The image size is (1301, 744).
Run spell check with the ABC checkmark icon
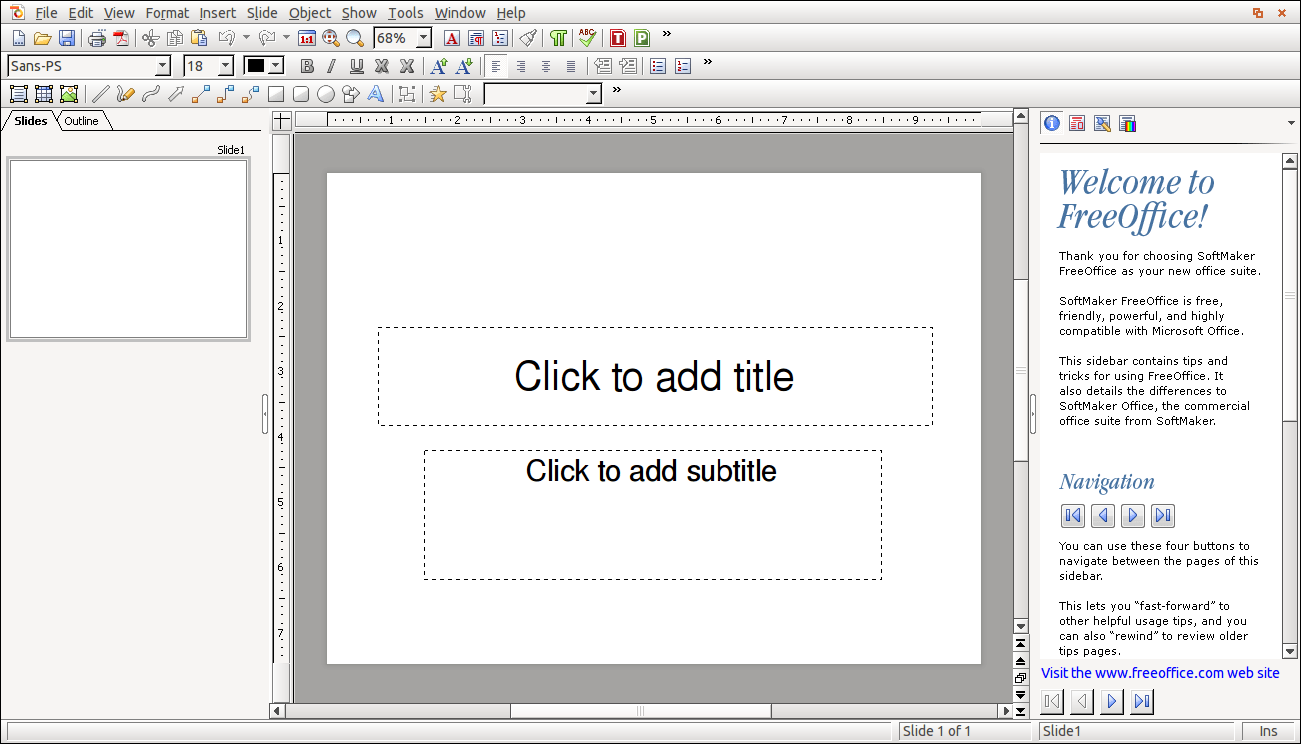tap(587, 38)
